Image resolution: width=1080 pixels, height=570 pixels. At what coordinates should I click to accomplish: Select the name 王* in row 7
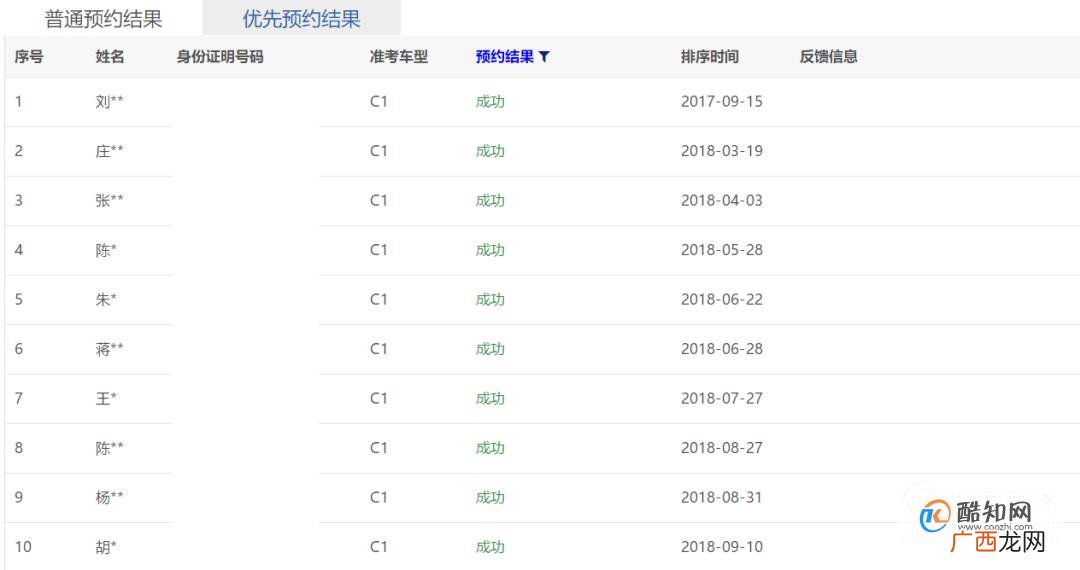[x=106, y=399]
